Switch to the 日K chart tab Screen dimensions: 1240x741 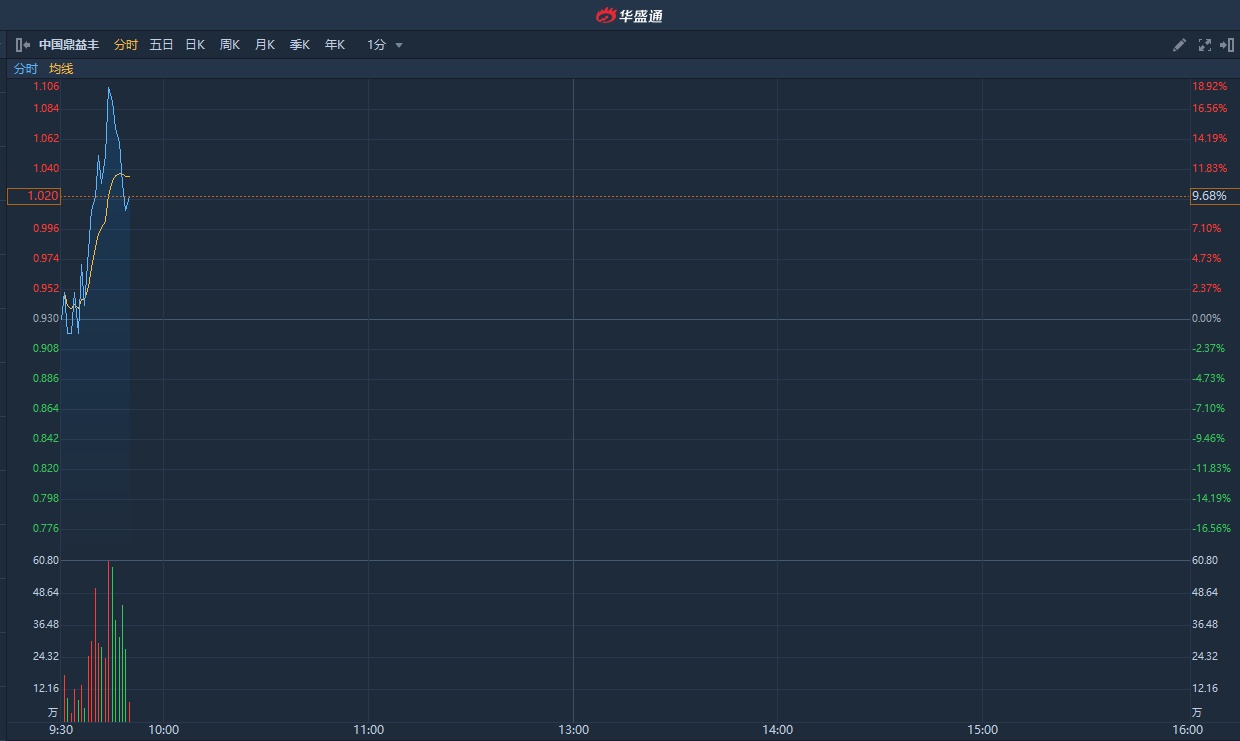coord(195,45)
